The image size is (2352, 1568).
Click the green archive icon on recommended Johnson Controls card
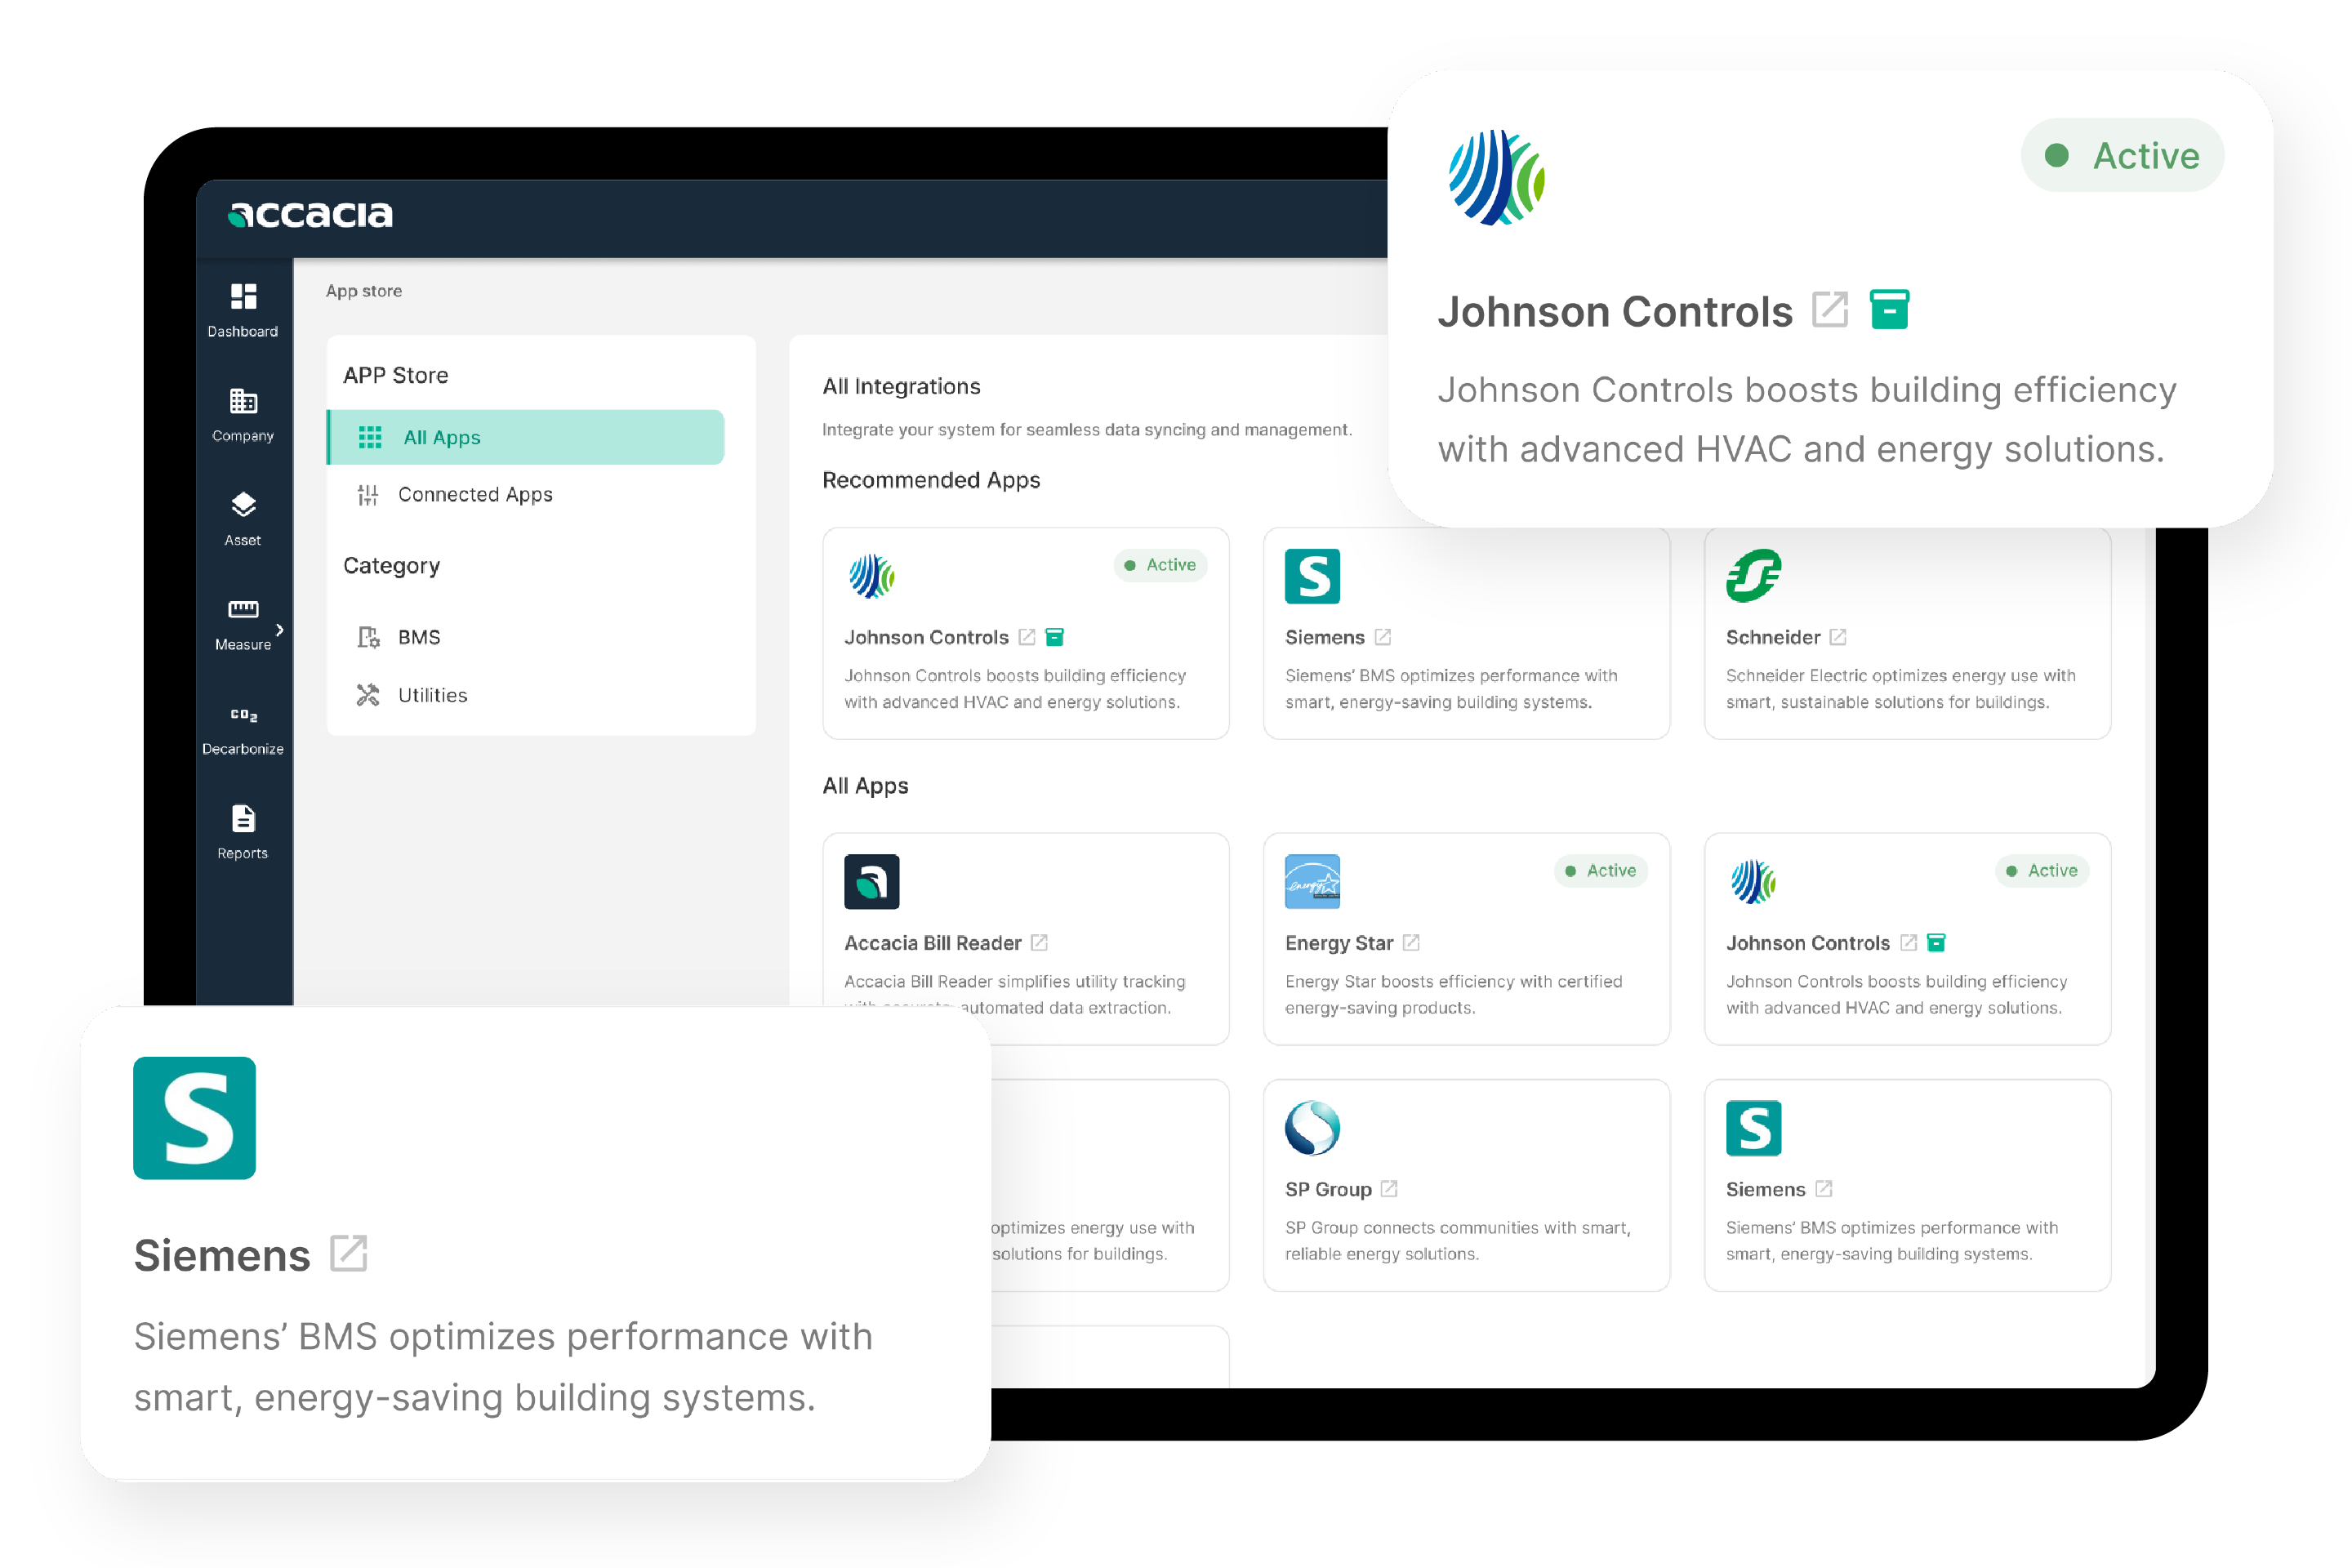point(1055,637)
